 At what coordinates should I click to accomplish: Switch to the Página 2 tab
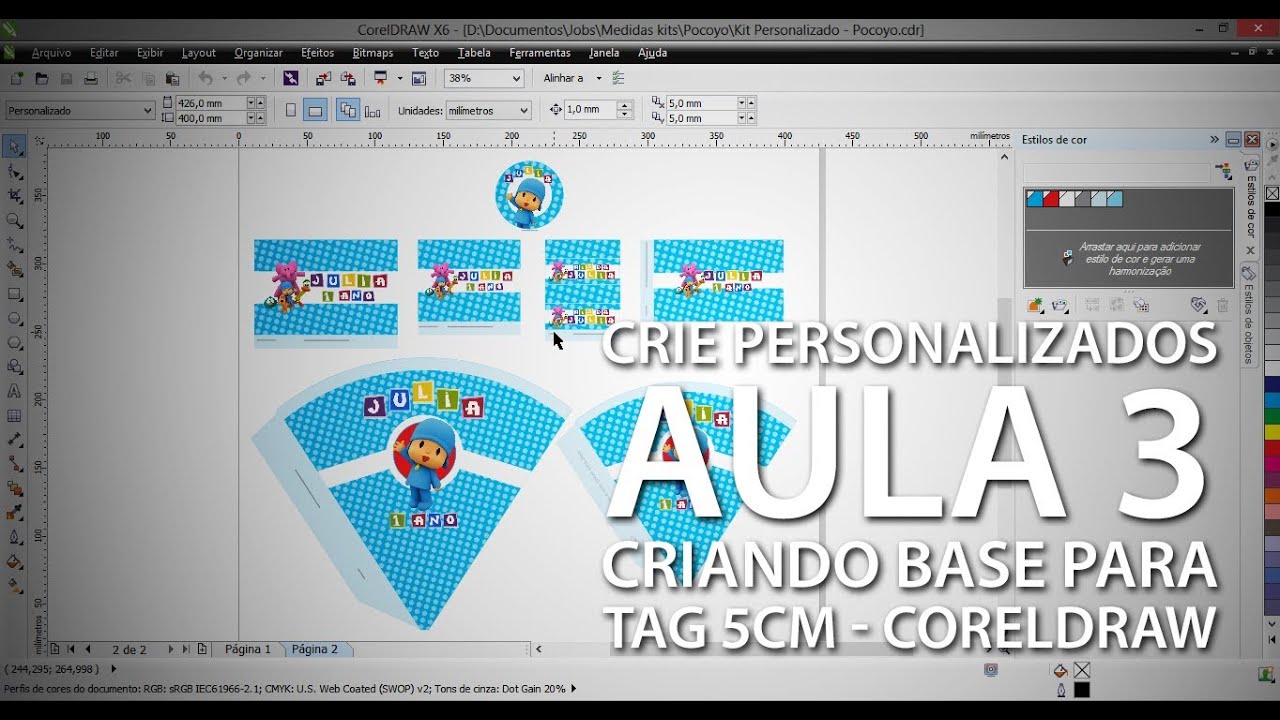[314, 649]
